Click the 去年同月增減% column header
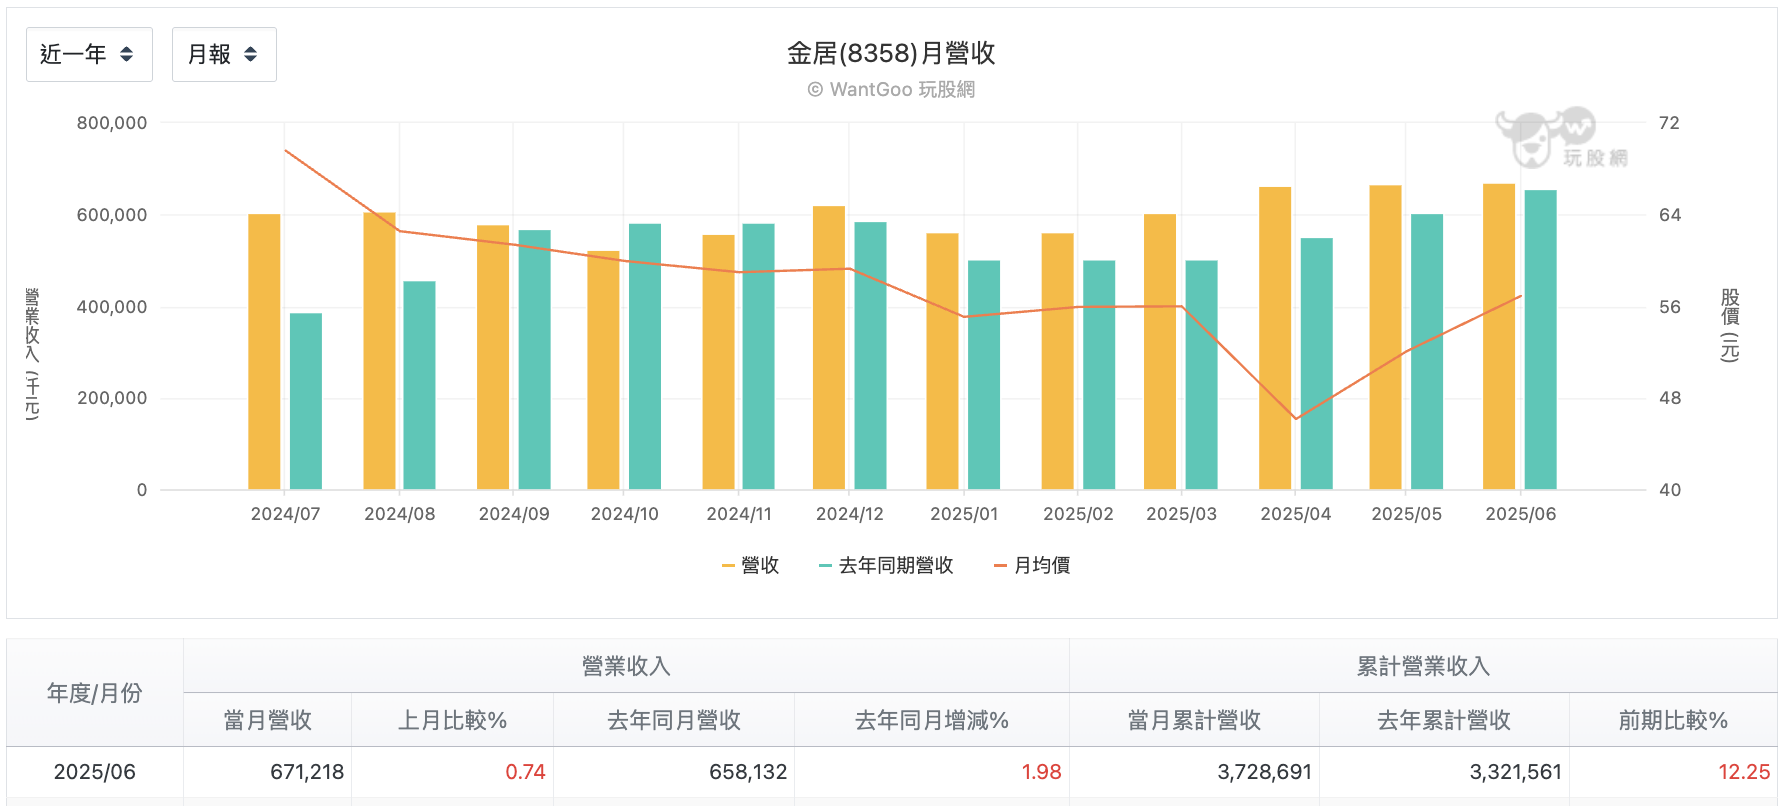1784x806 pixels. point(932,720)
